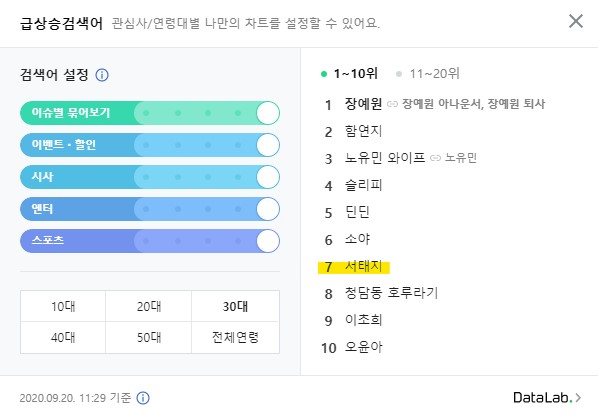Adjust the 이슈별 묶어보기 slider handle
Screen dimensions: 598x418
click(x=268, y=113)
